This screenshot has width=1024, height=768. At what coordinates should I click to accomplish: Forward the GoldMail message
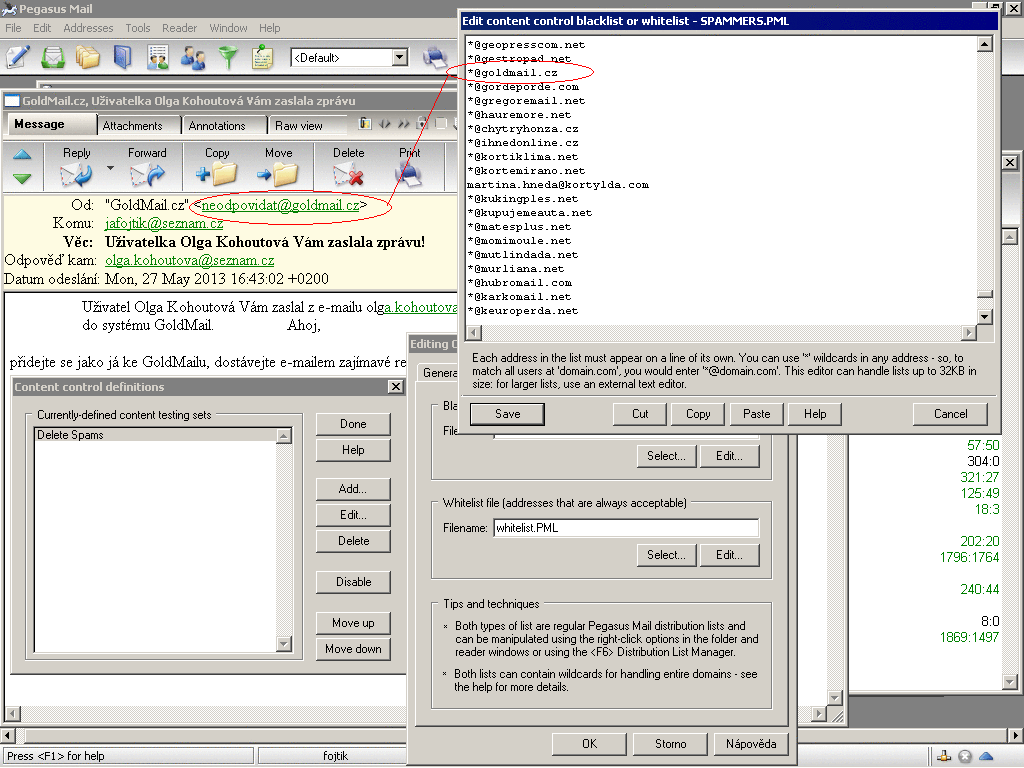147,167
